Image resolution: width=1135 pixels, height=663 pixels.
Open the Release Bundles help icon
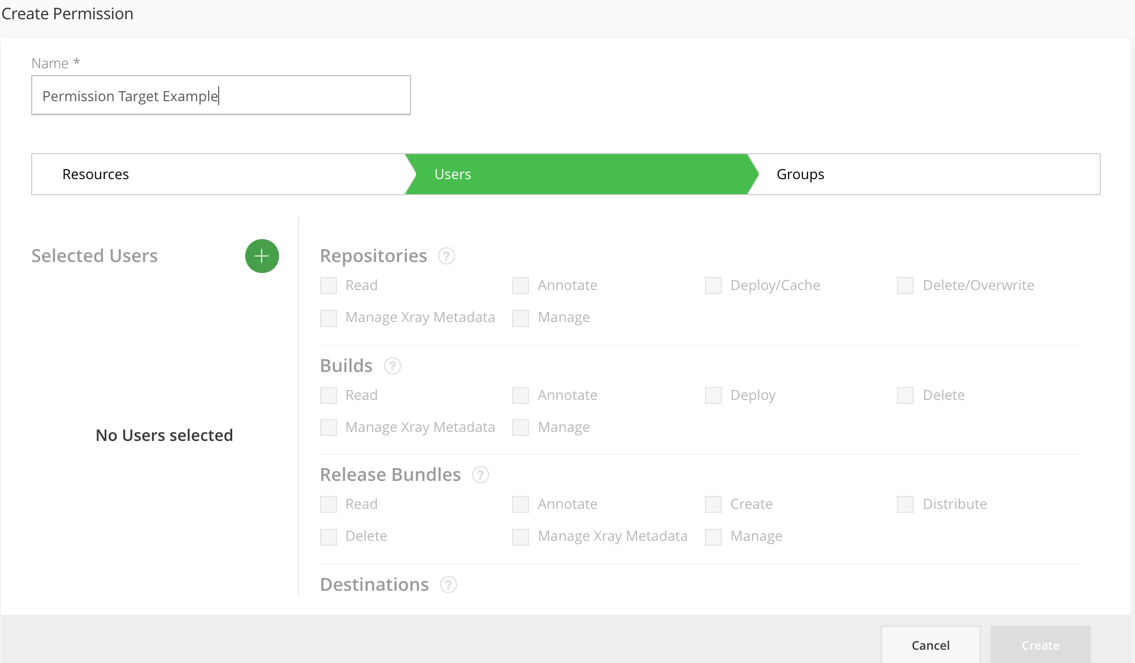(480, 475)
